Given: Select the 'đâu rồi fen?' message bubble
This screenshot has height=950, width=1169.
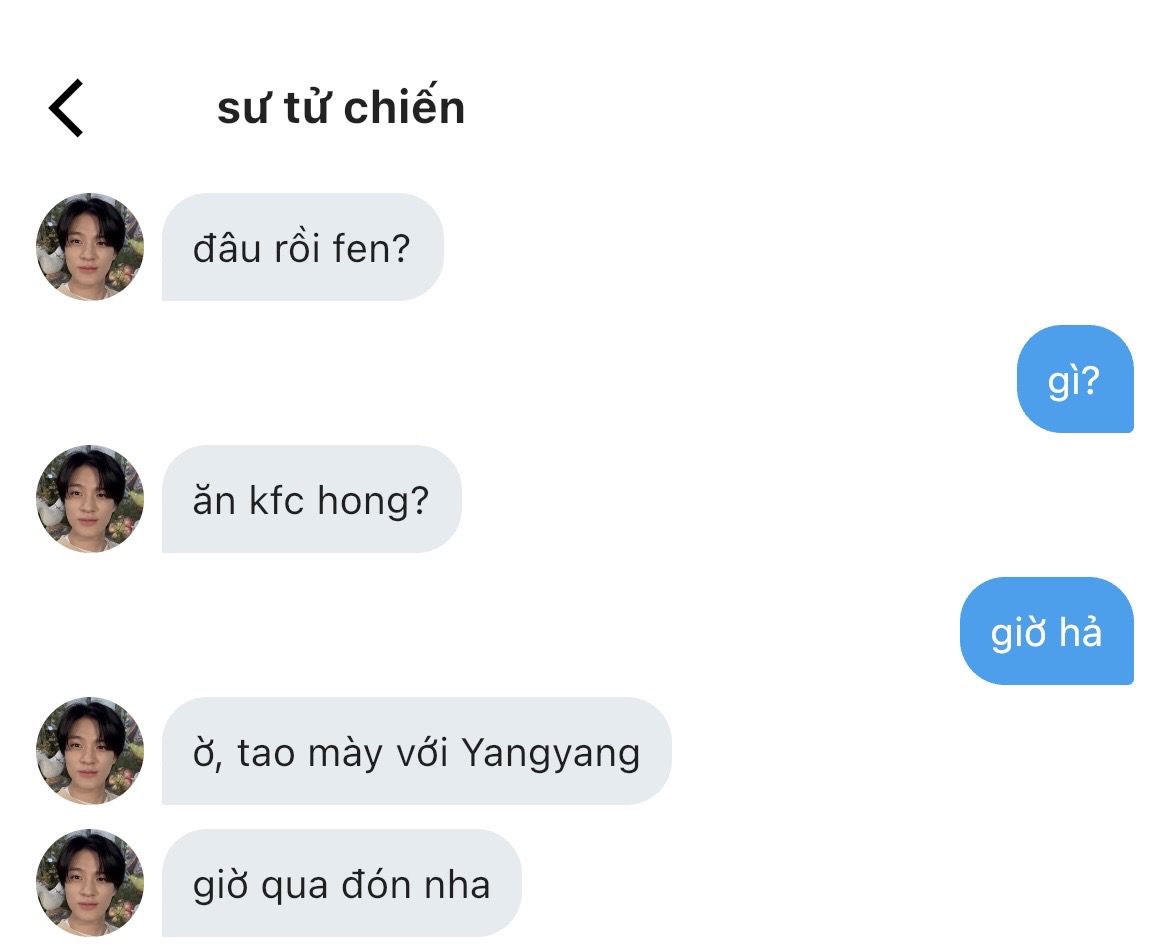Looking at the screenshot, I should click(x=303, y=247).
